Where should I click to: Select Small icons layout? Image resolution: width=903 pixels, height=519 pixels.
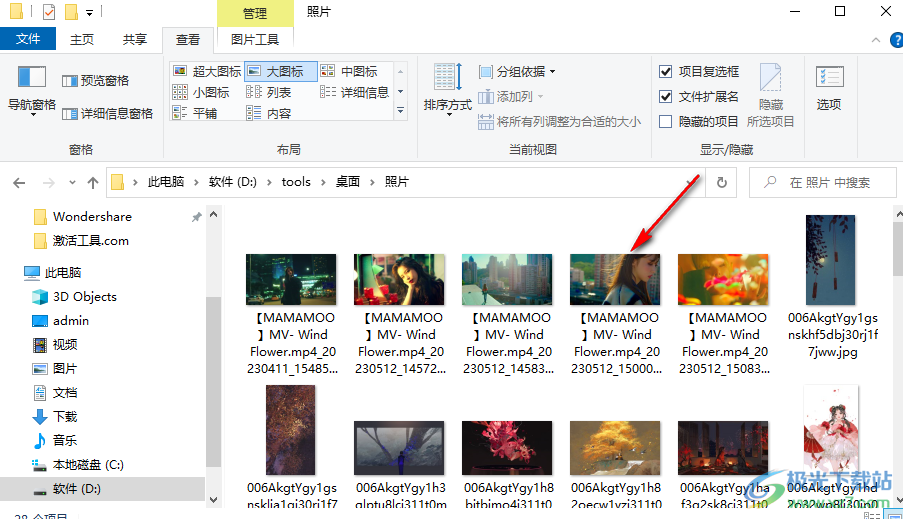201,92
